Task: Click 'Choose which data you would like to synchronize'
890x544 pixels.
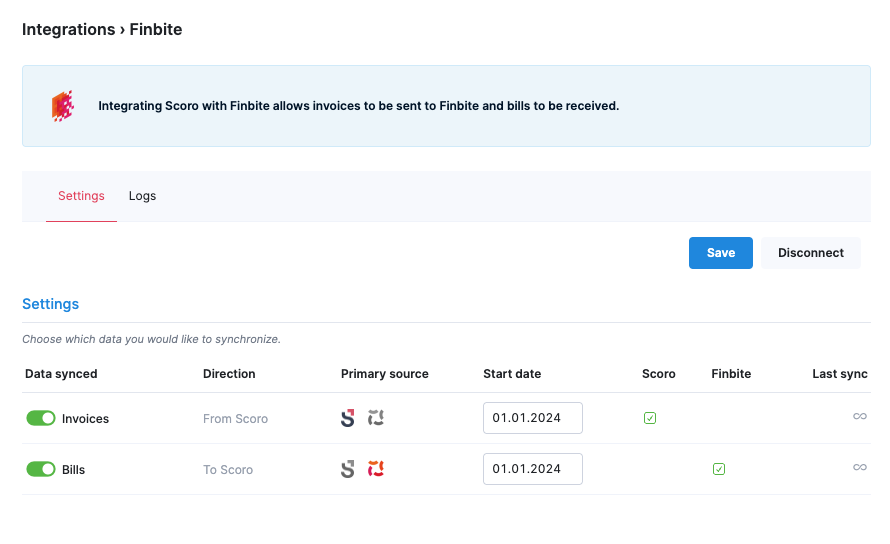Action: click(x=152, y=339)
